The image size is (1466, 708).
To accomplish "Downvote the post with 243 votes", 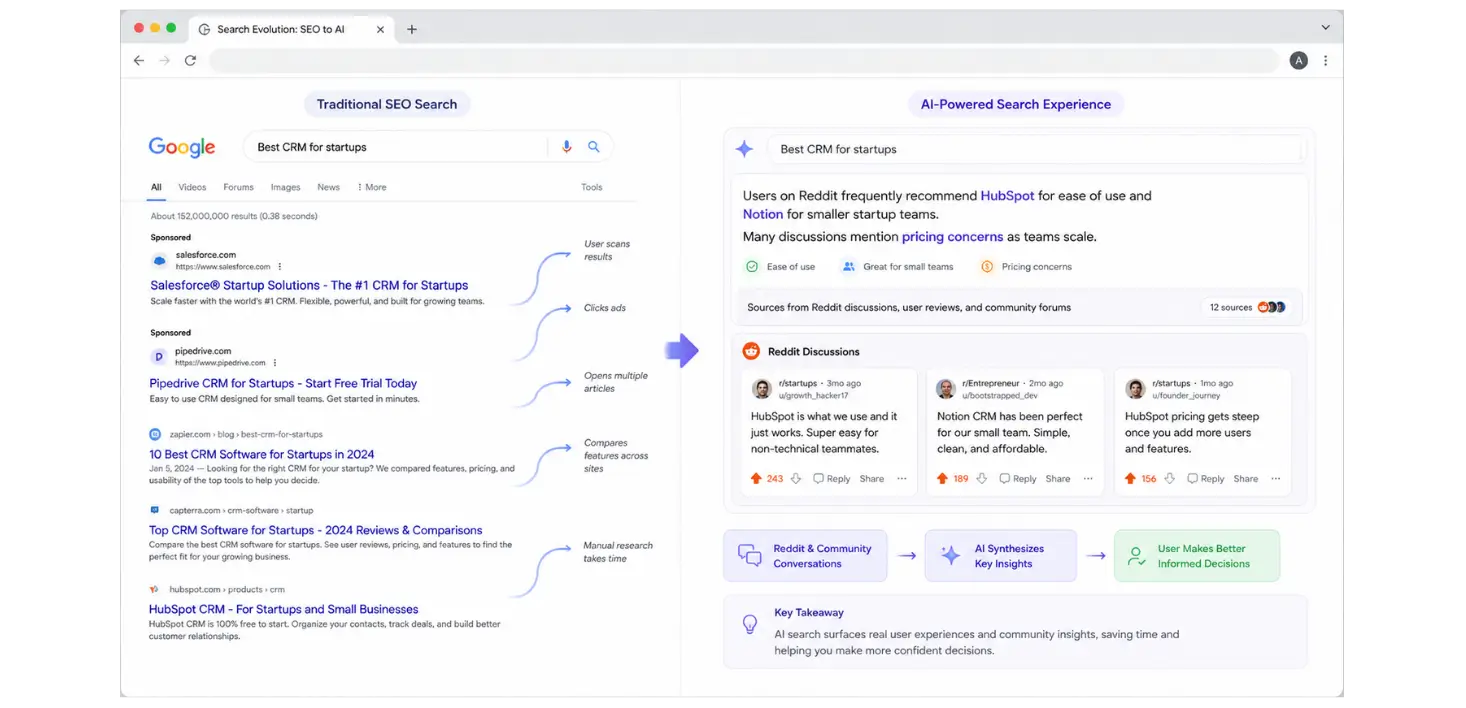I will pos(797,479).
